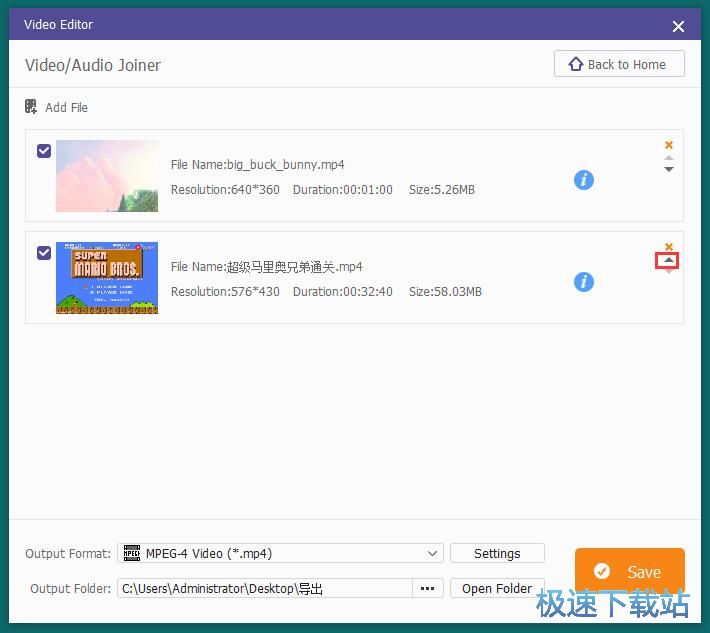710x633 pixels.
Task: Close the Video Editor window
Action: click(x=679, y=27)
